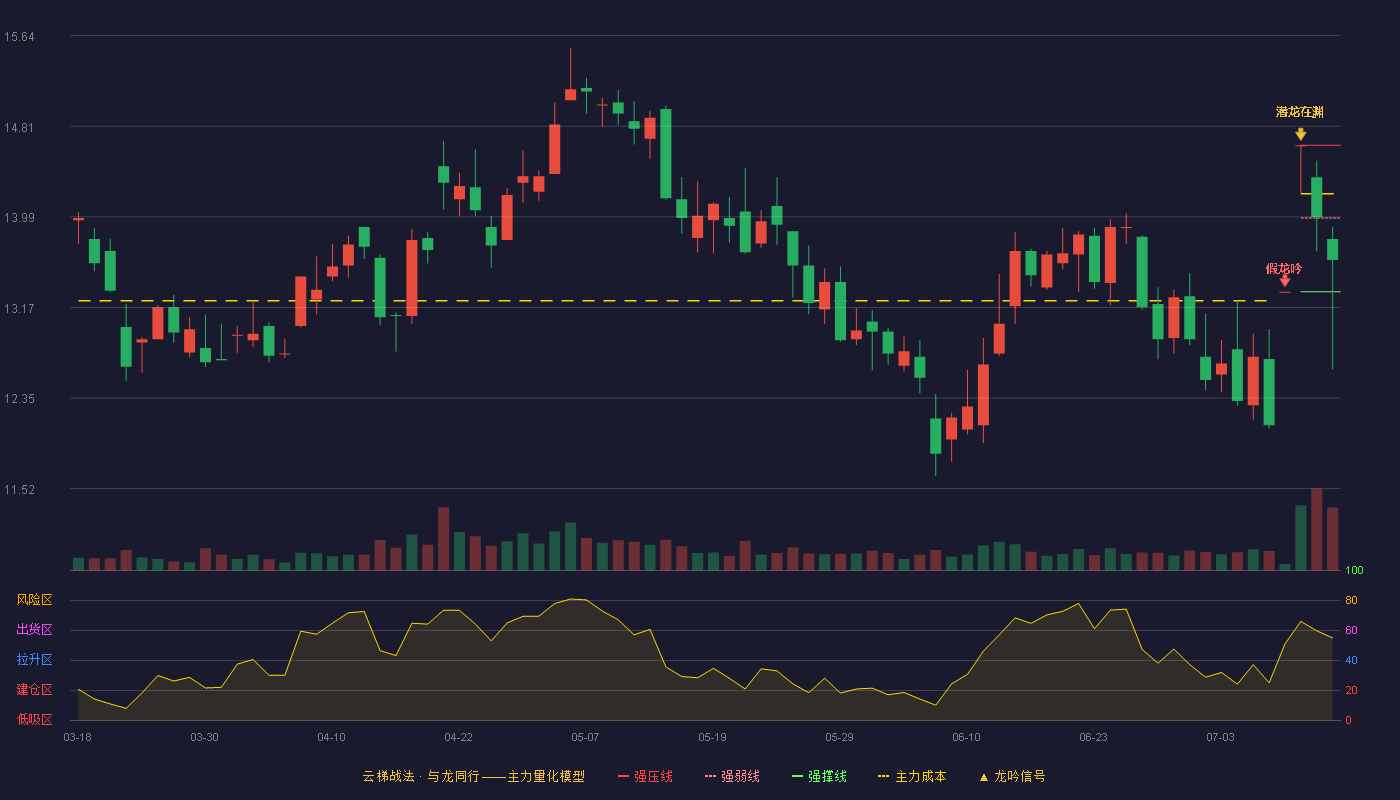Click the 14.81 price axis label
The width and height of the screenshot is (1400, 800).
point(19,127)
